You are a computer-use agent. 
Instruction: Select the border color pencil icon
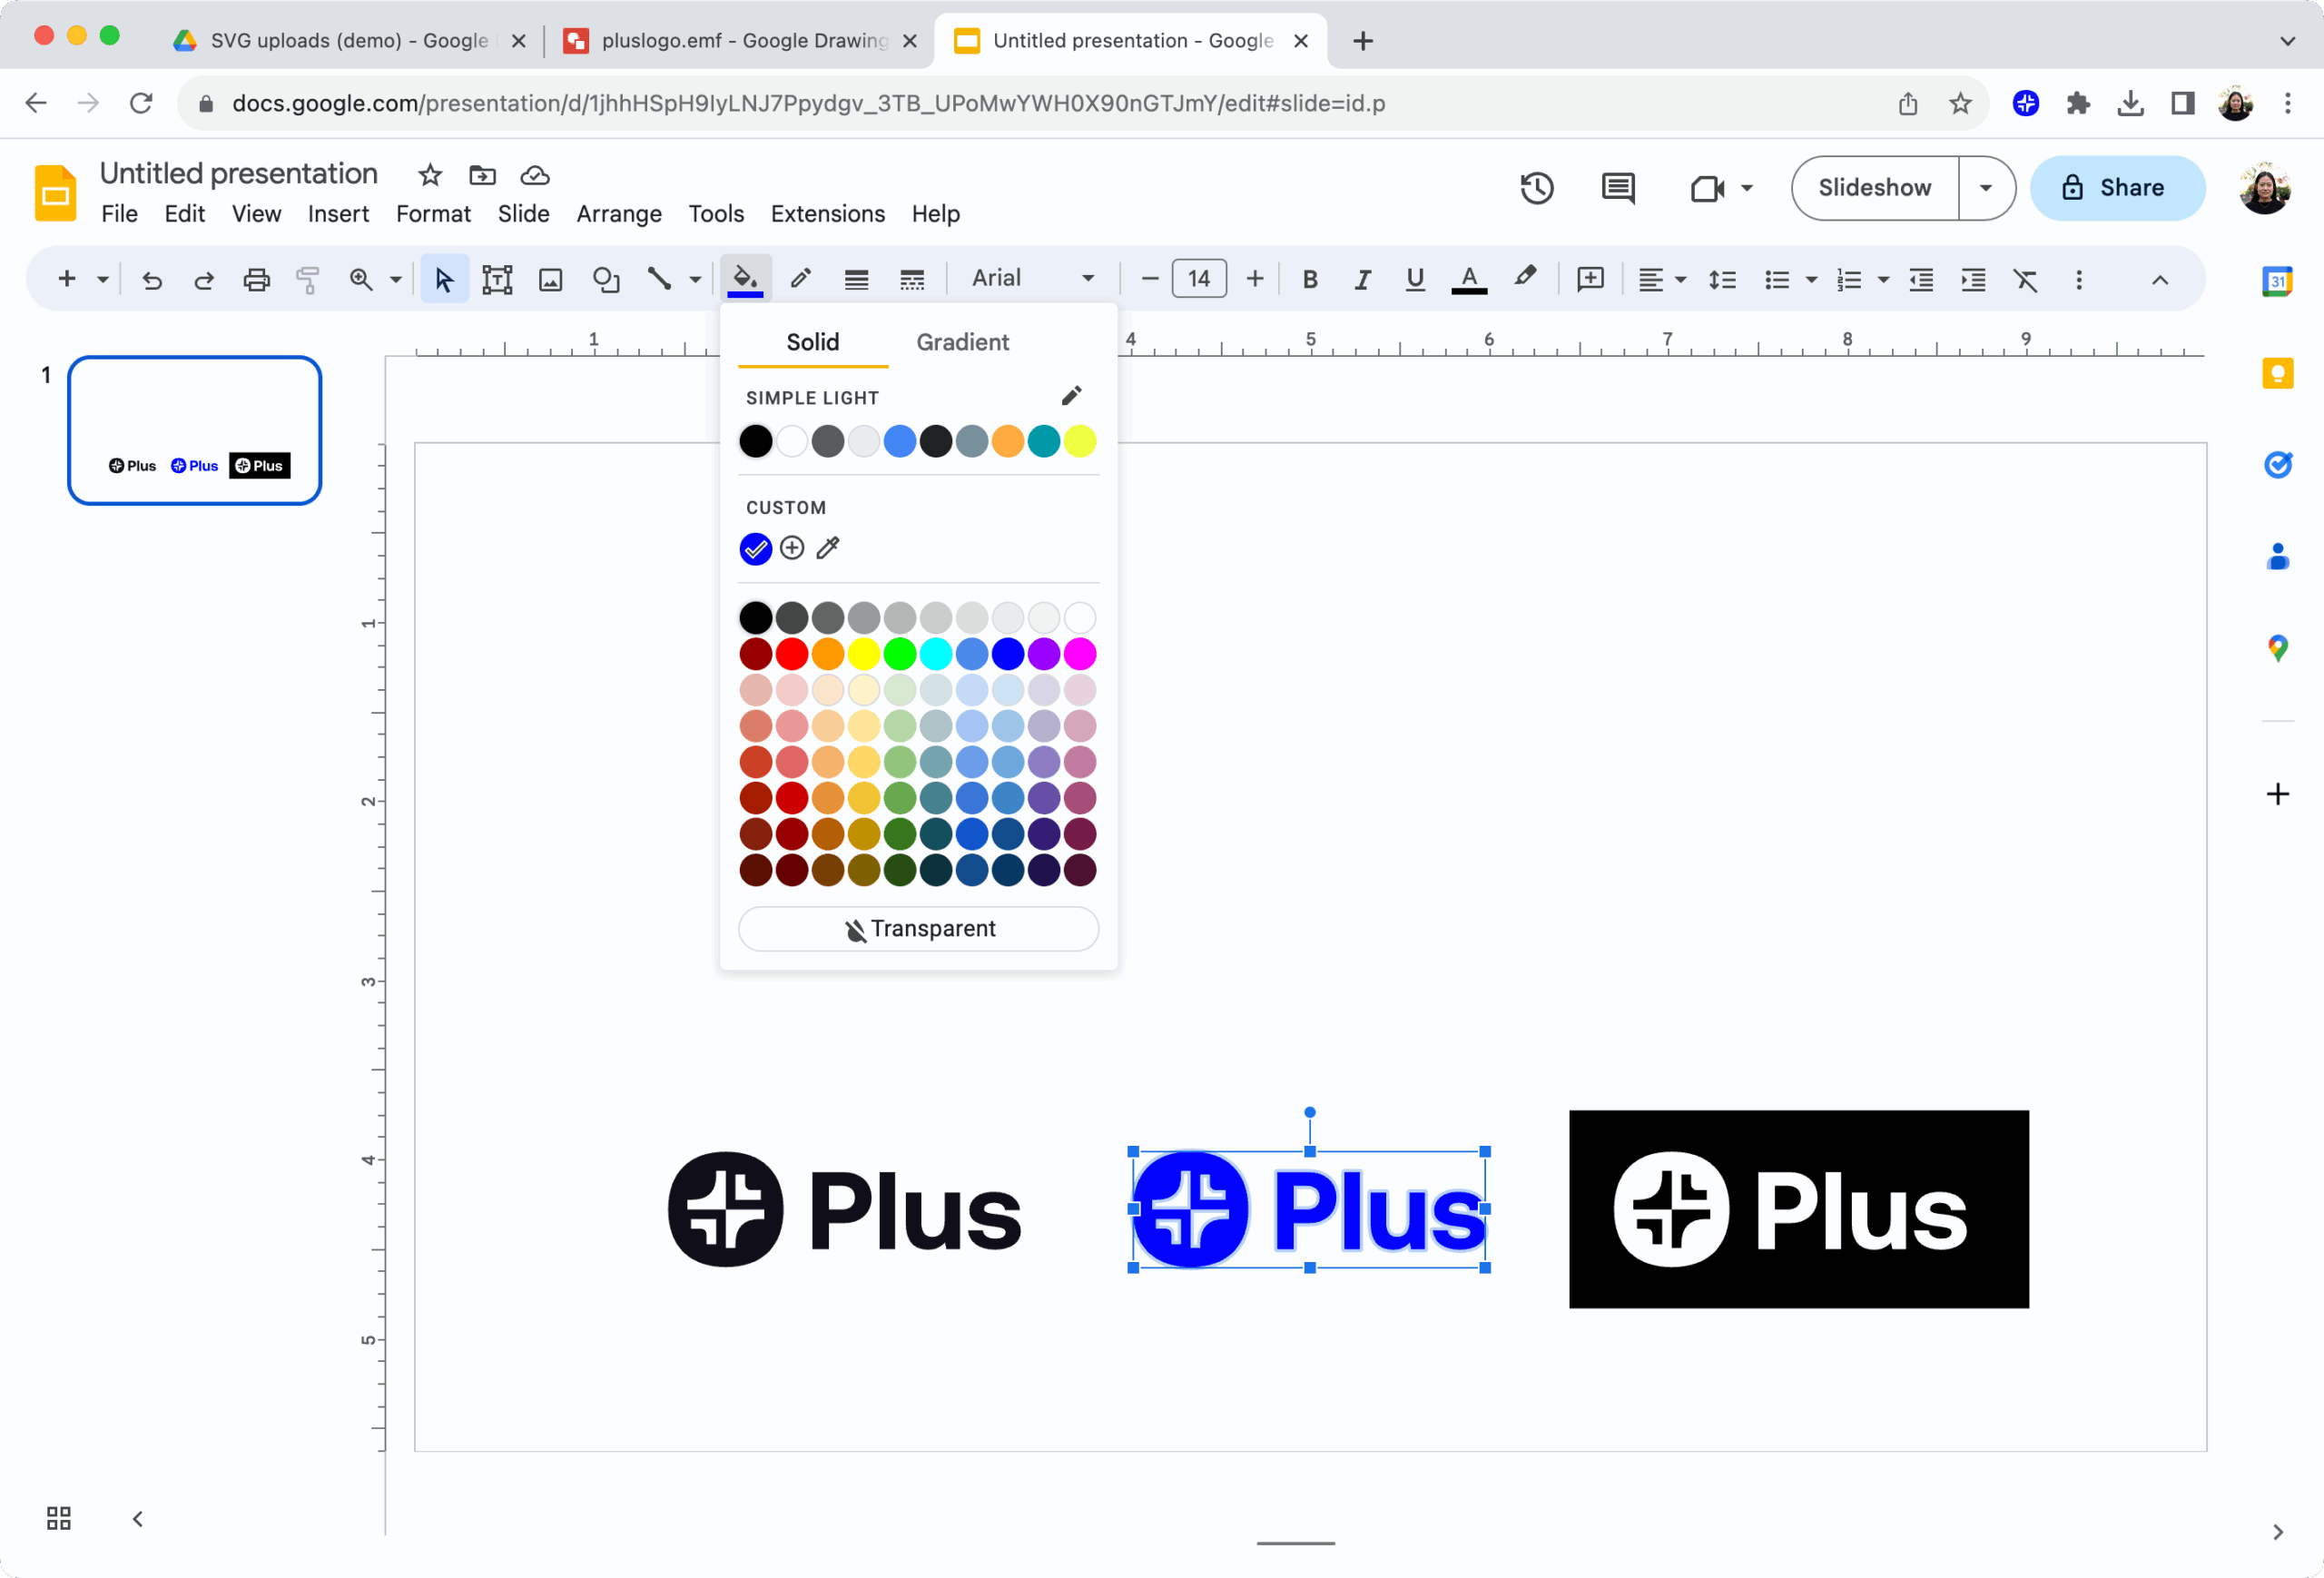point(800,278)
